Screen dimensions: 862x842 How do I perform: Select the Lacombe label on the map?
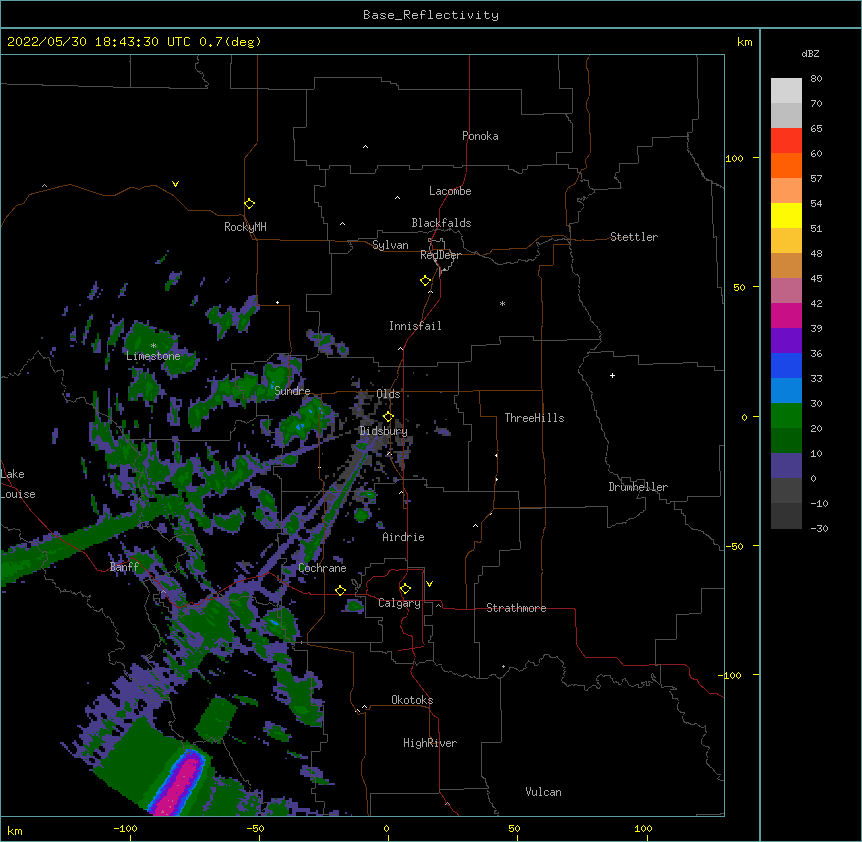click(x=450, y=191)
